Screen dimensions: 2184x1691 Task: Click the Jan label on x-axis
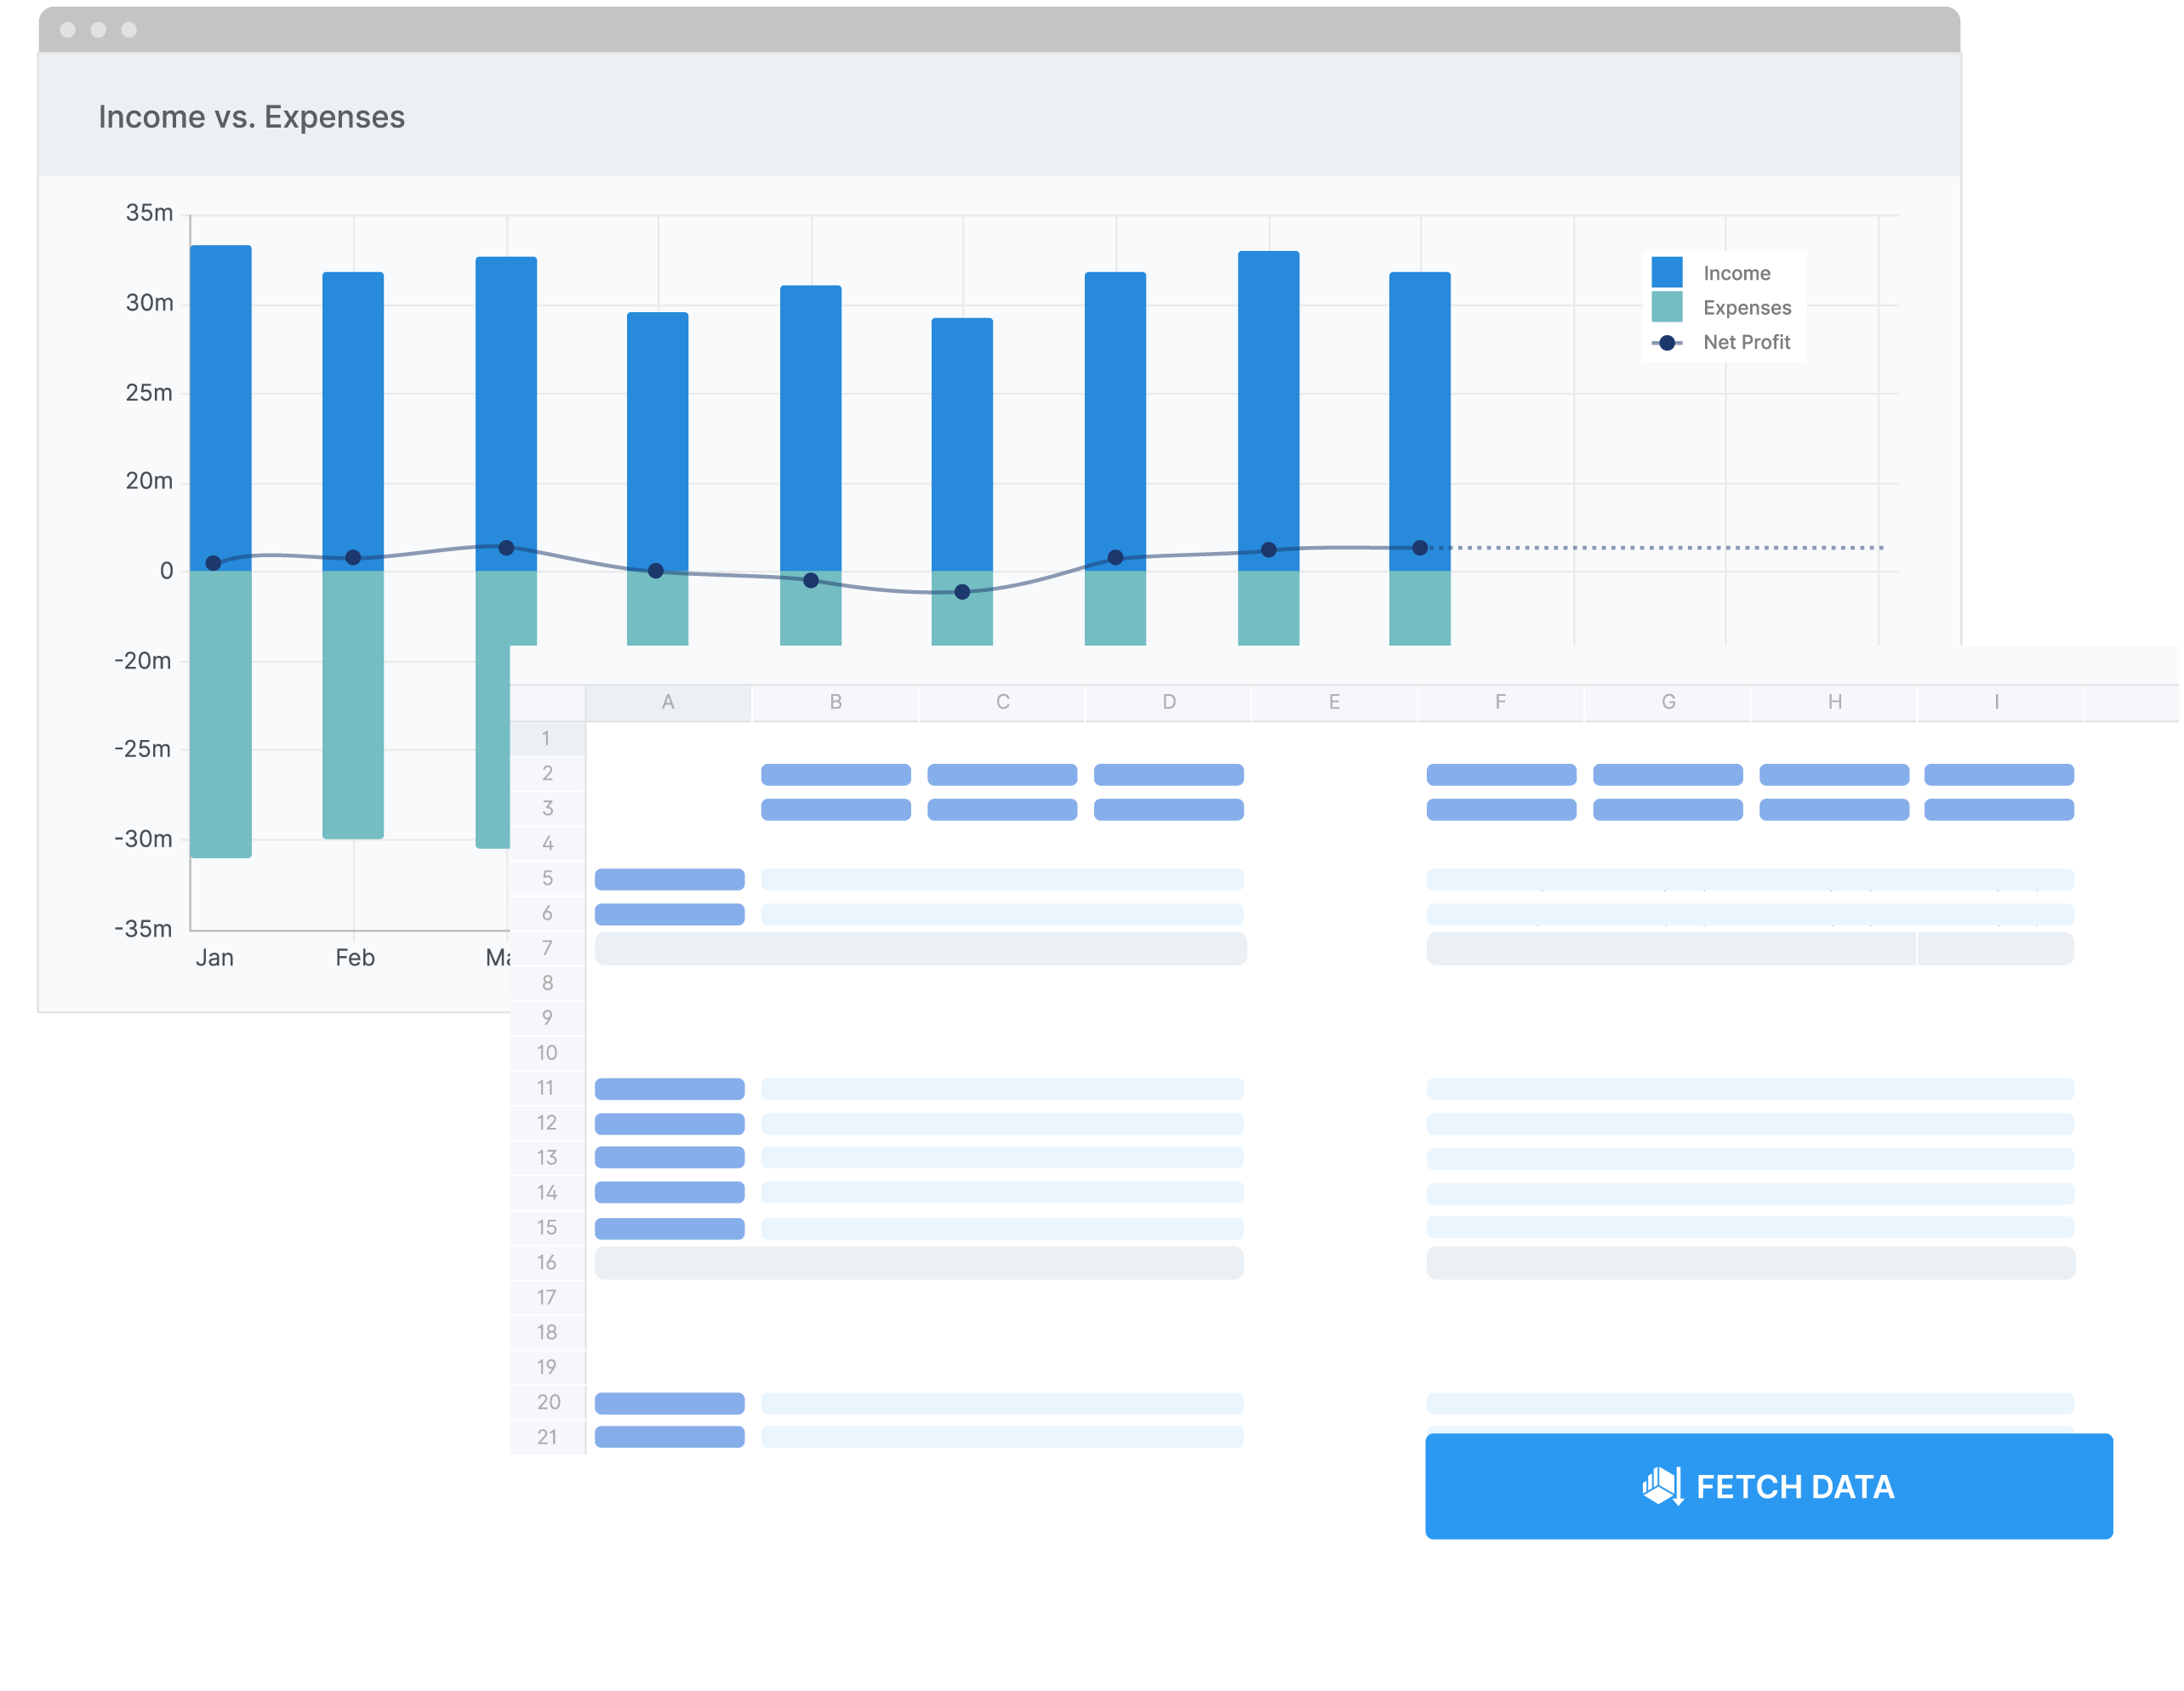click(x=215, y=957)
